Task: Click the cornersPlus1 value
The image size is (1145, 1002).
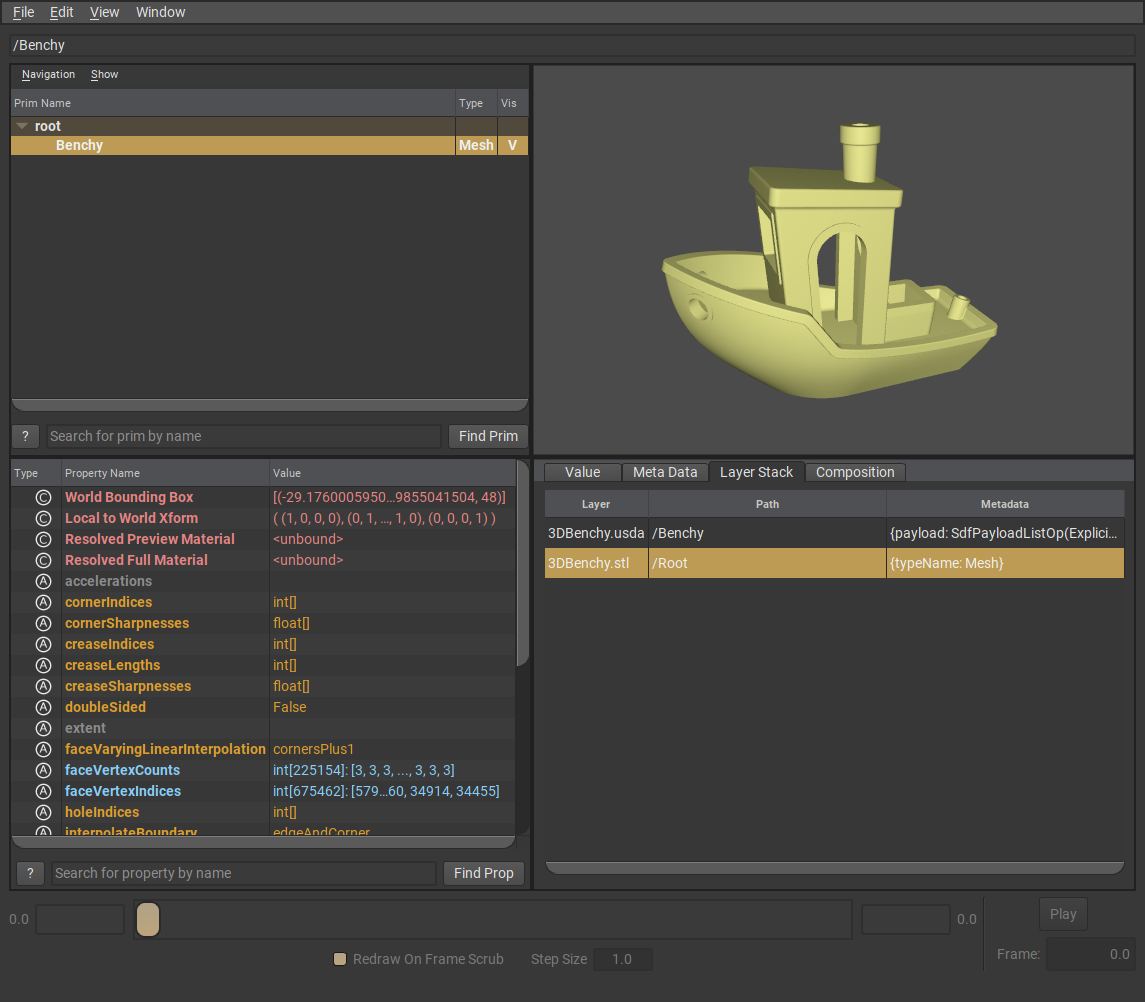Action: (x=313, y=749)
